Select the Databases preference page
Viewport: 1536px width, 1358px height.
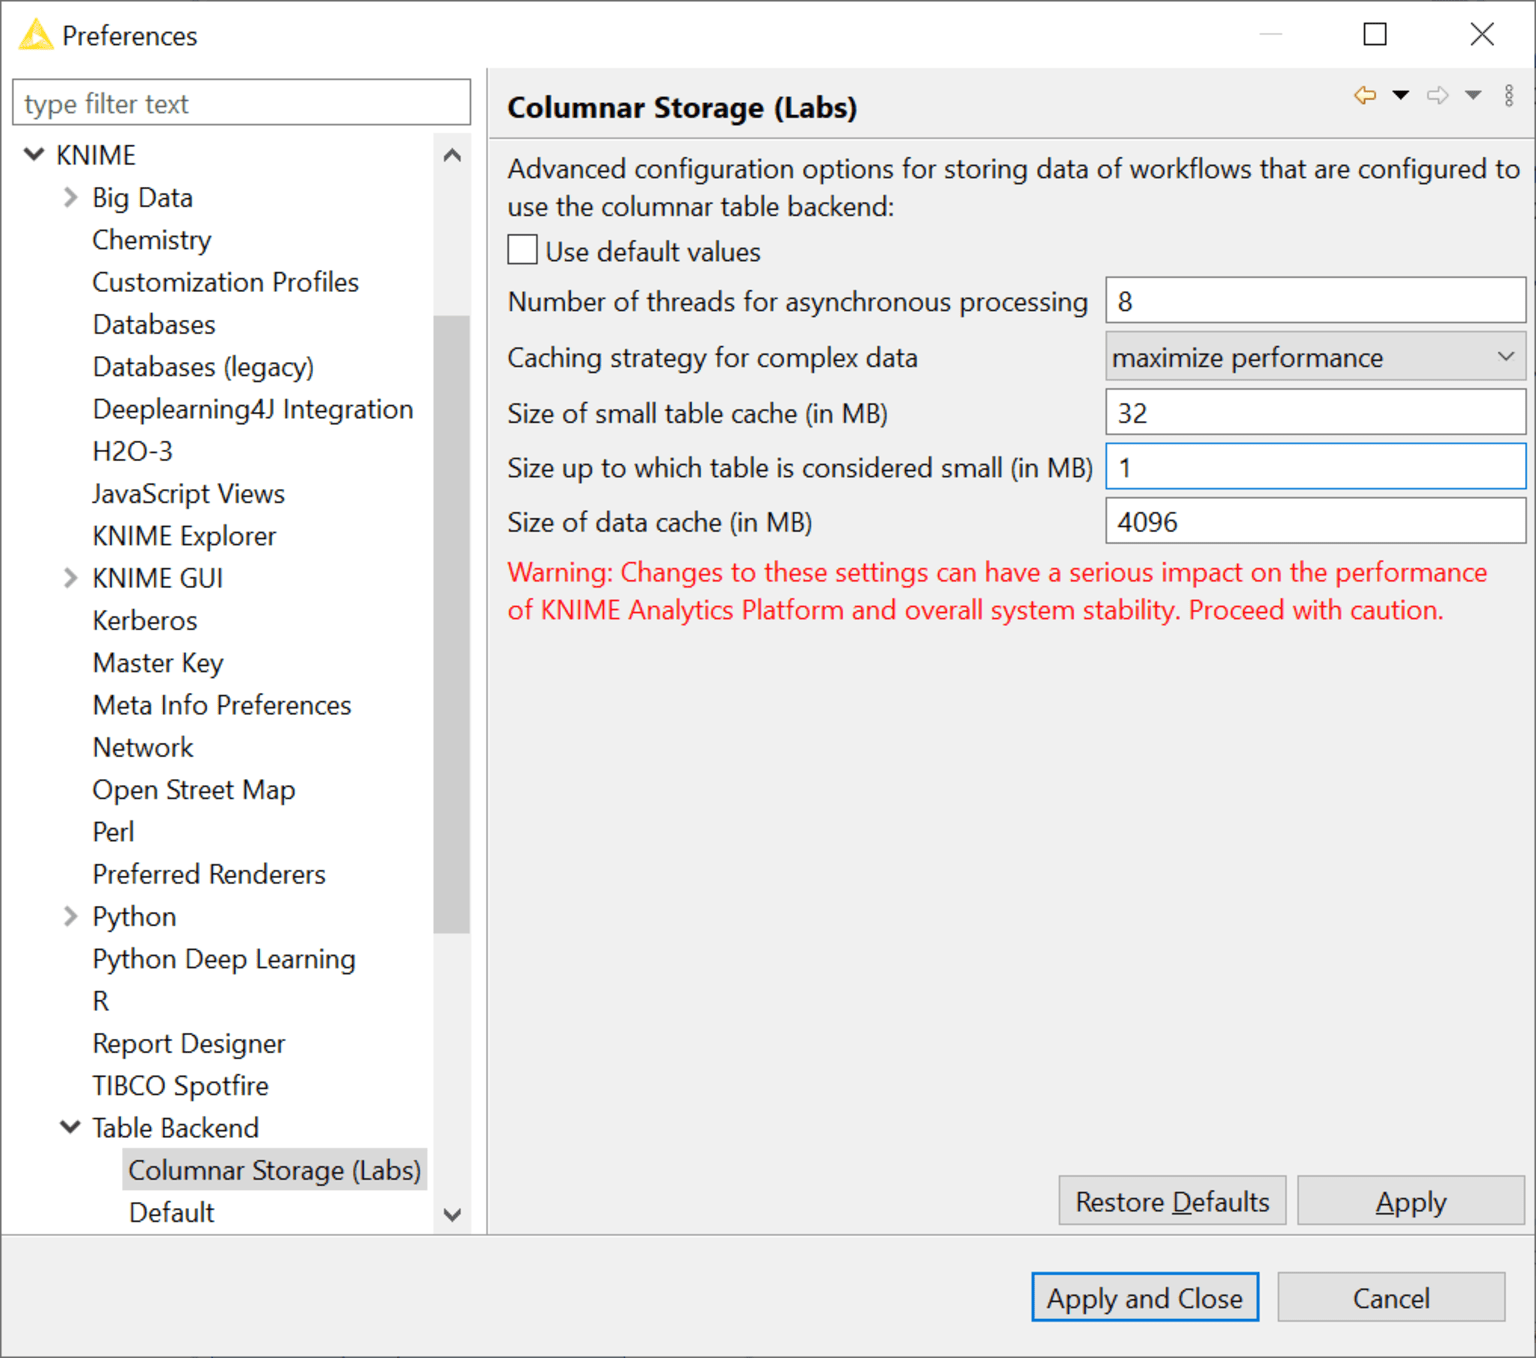(153, 324)
